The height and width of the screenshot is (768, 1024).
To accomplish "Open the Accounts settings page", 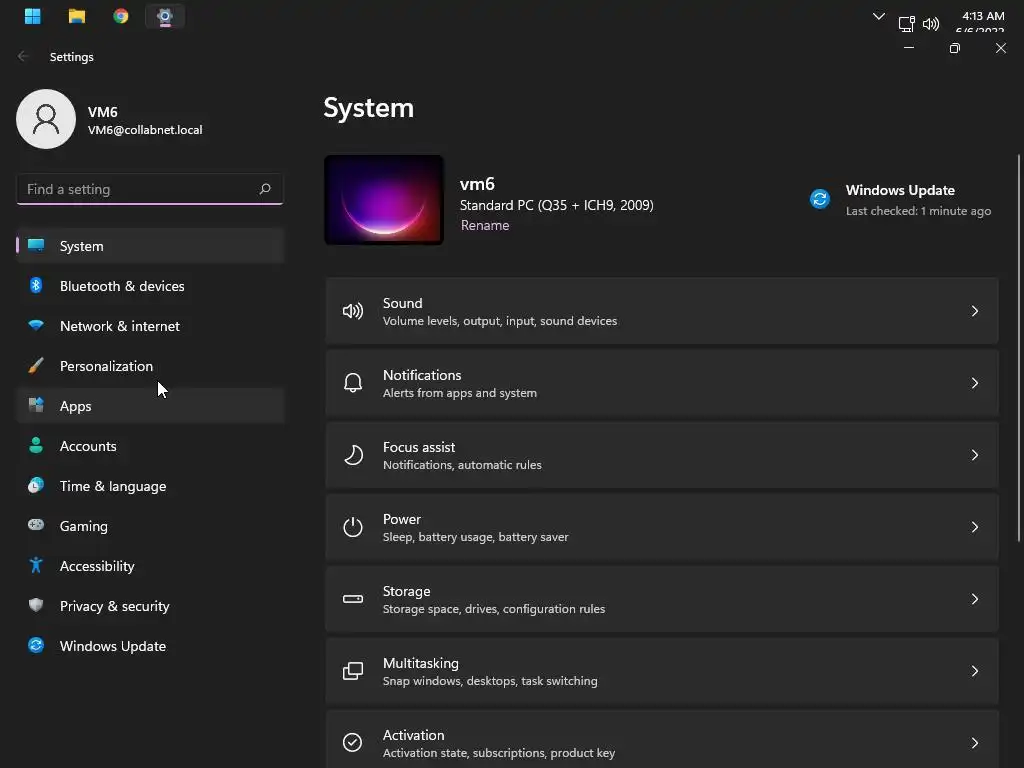I will 150,446.
